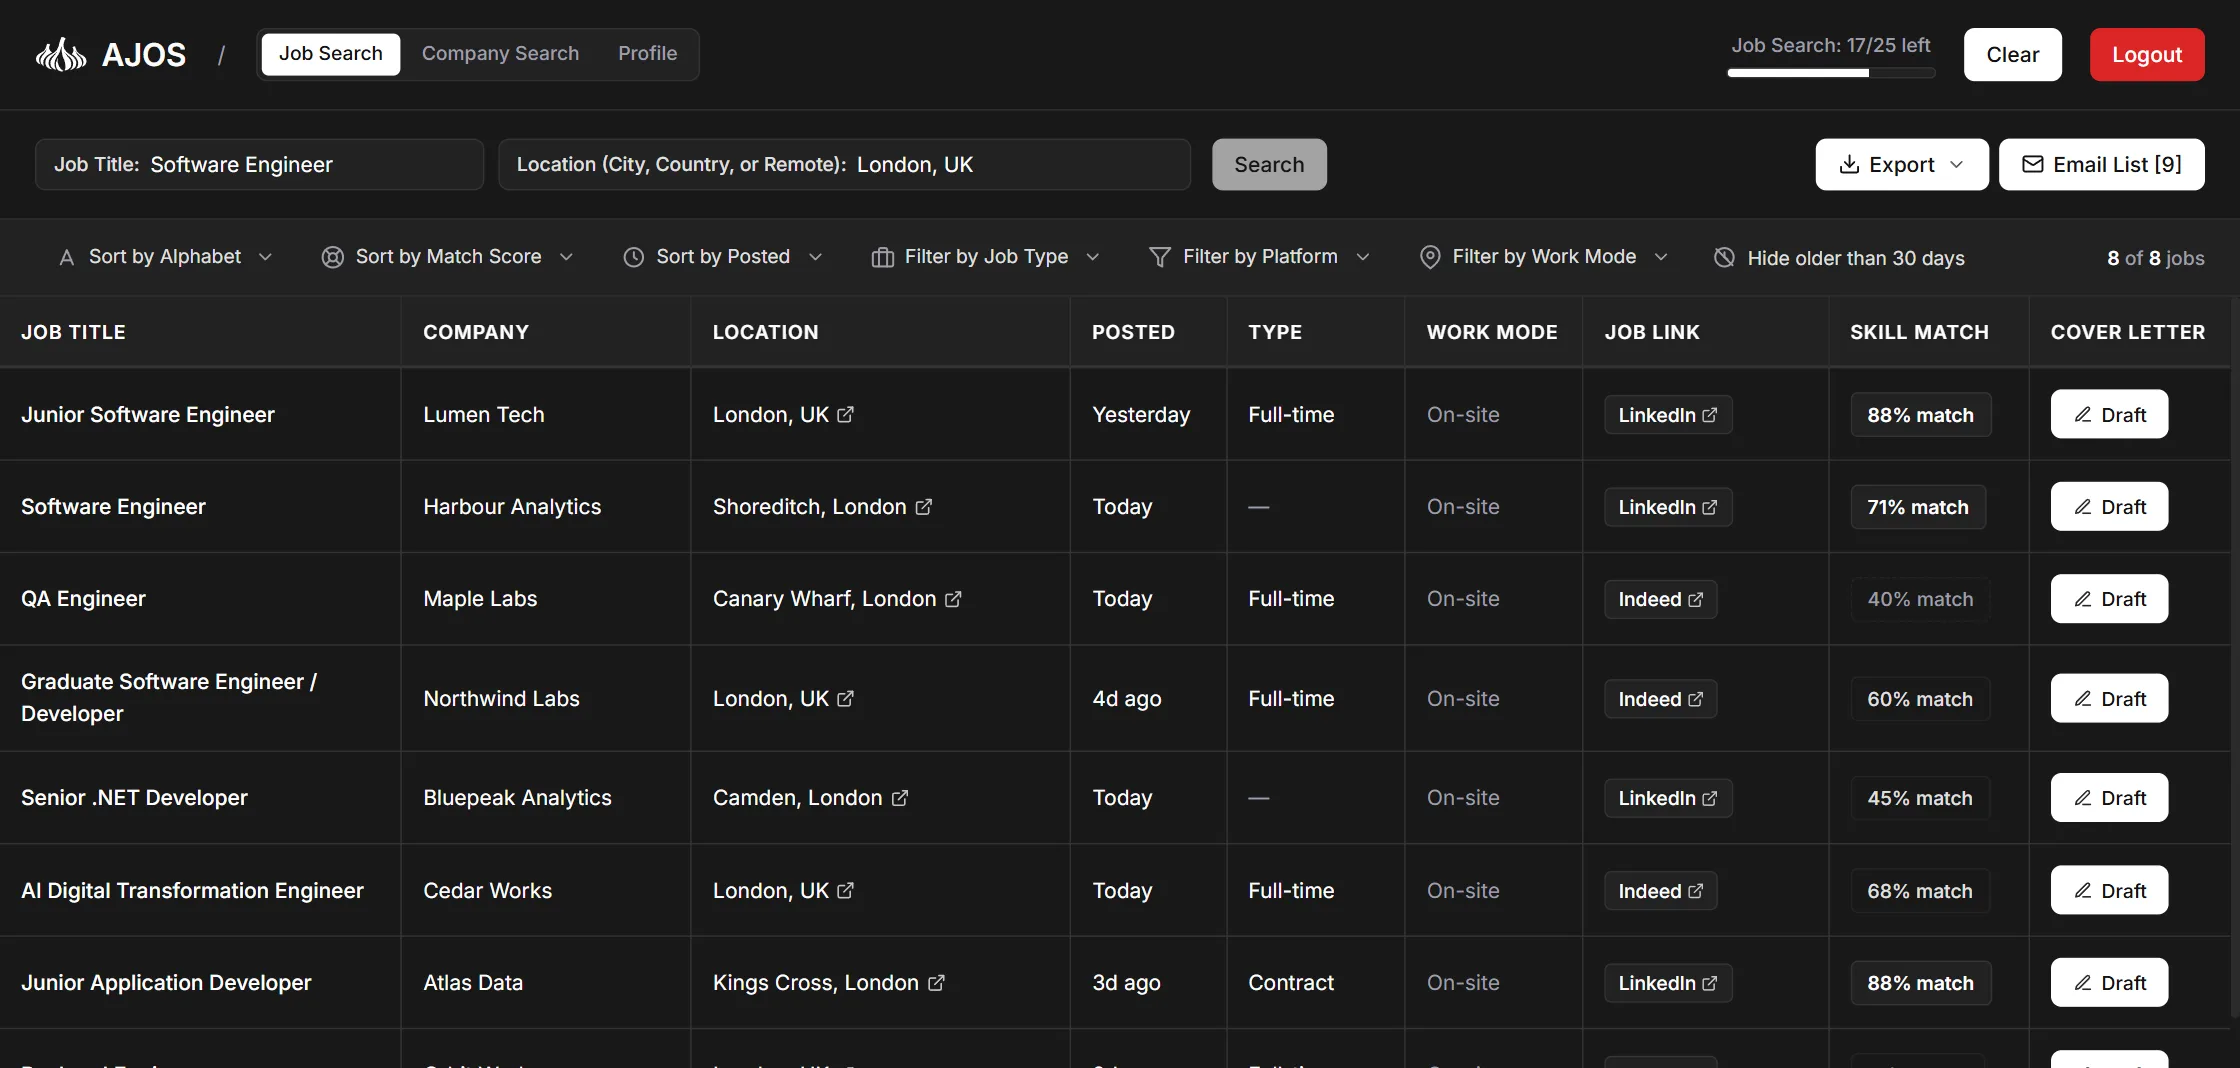The width and height of the screenshot is (2240, 1068).
Task: Open location link icon for Northwind Labs row
Action: pos(846,699)
